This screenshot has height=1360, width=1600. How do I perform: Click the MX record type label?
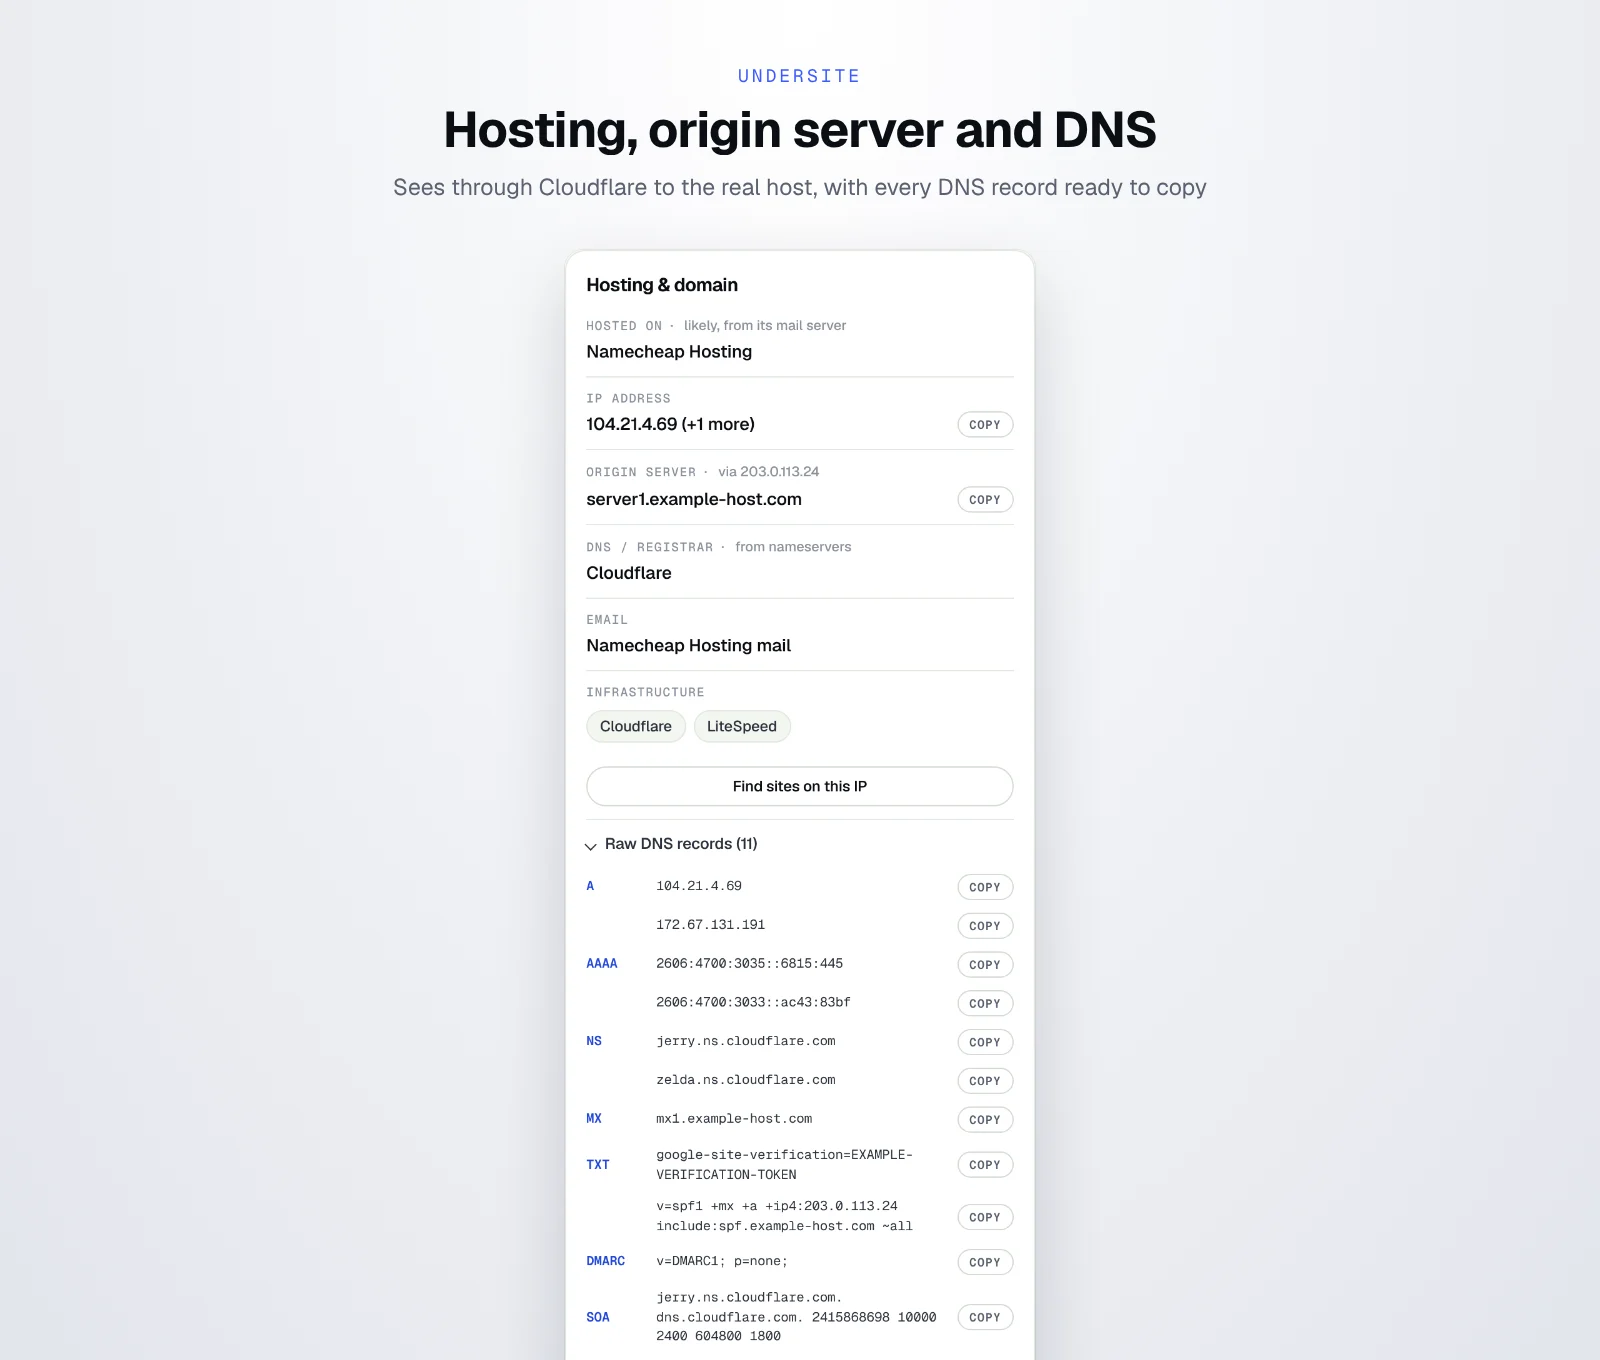click(x=594, y=1119)
